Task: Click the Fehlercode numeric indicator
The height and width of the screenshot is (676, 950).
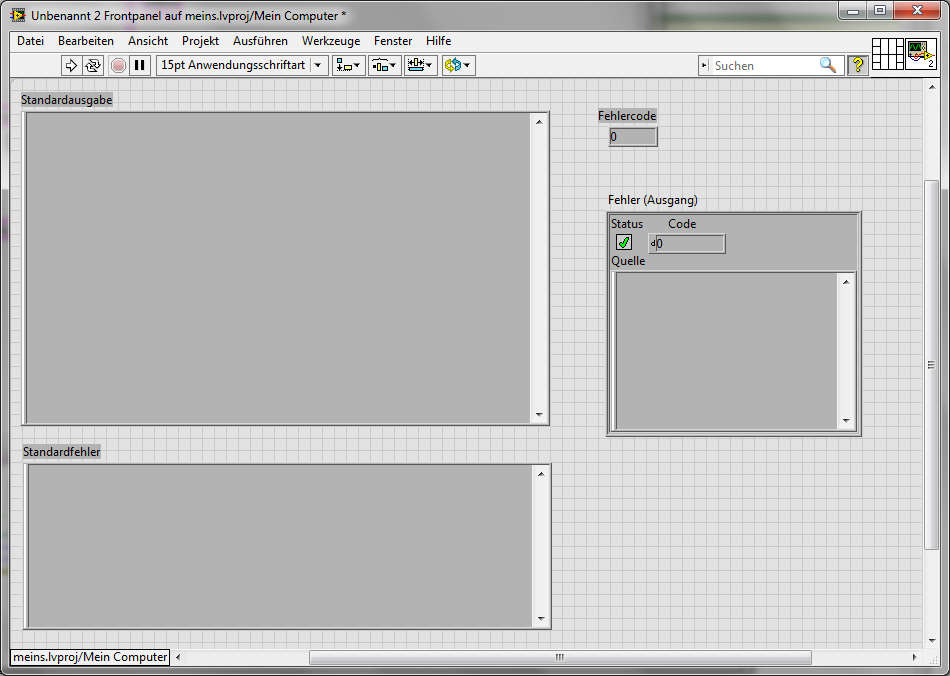Action: tap(633, 137)
